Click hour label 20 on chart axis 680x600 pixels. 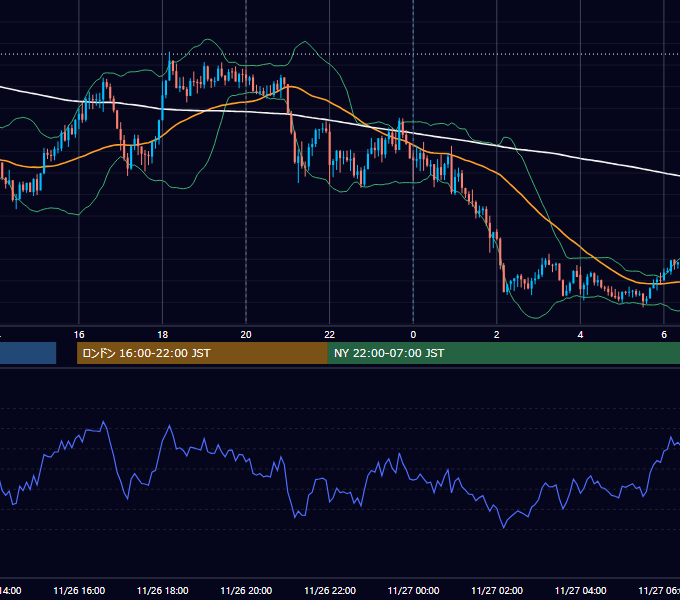246,335
